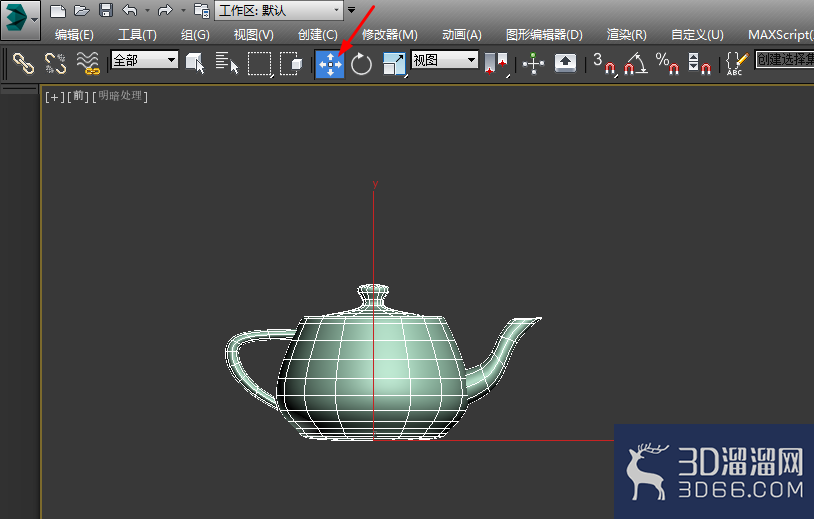
Task: Open viewport [+] general menu
Action: click(x=55, y=97)
